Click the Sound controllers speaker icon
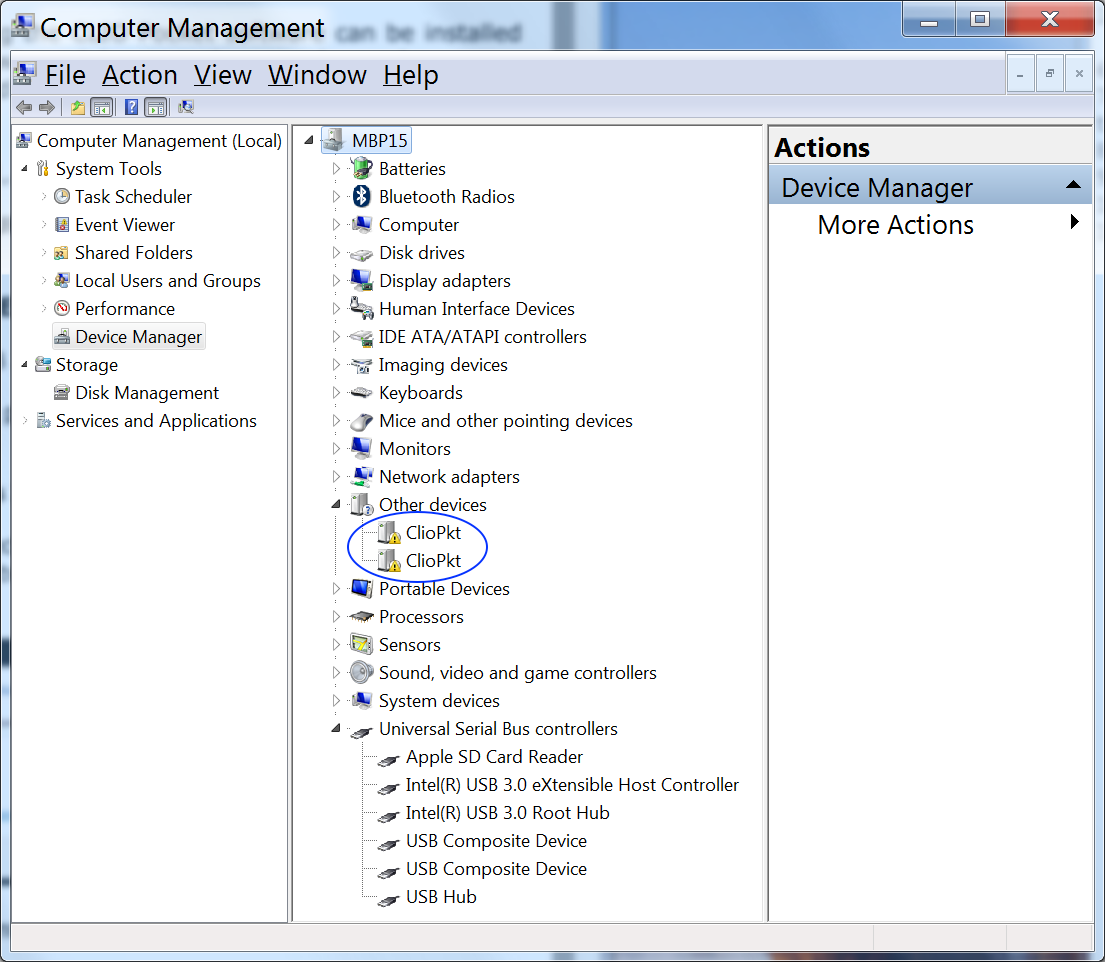Image resolution: width=1105 pixels, height=962 pixels. click(x=362, y=672)
